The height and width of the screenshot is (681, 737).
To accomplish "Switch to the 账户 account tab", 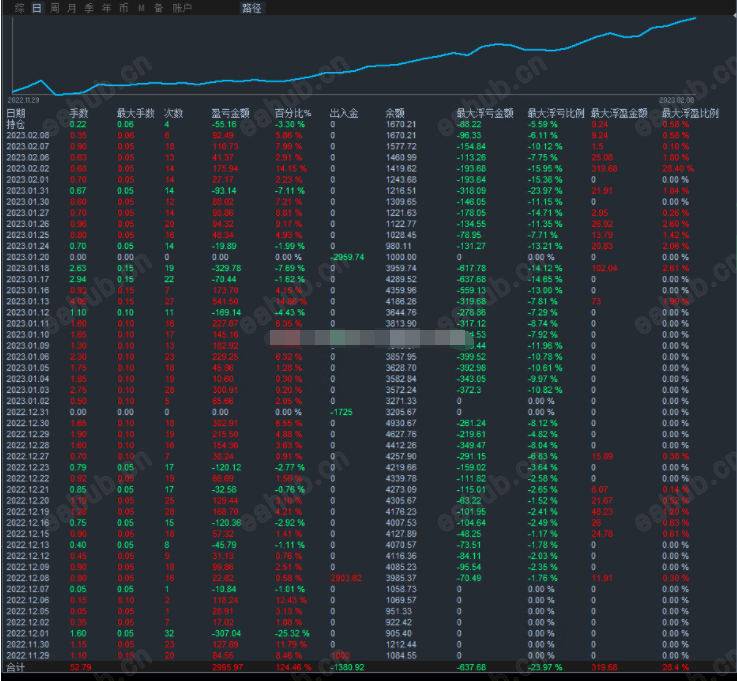I will click(182, 8).
